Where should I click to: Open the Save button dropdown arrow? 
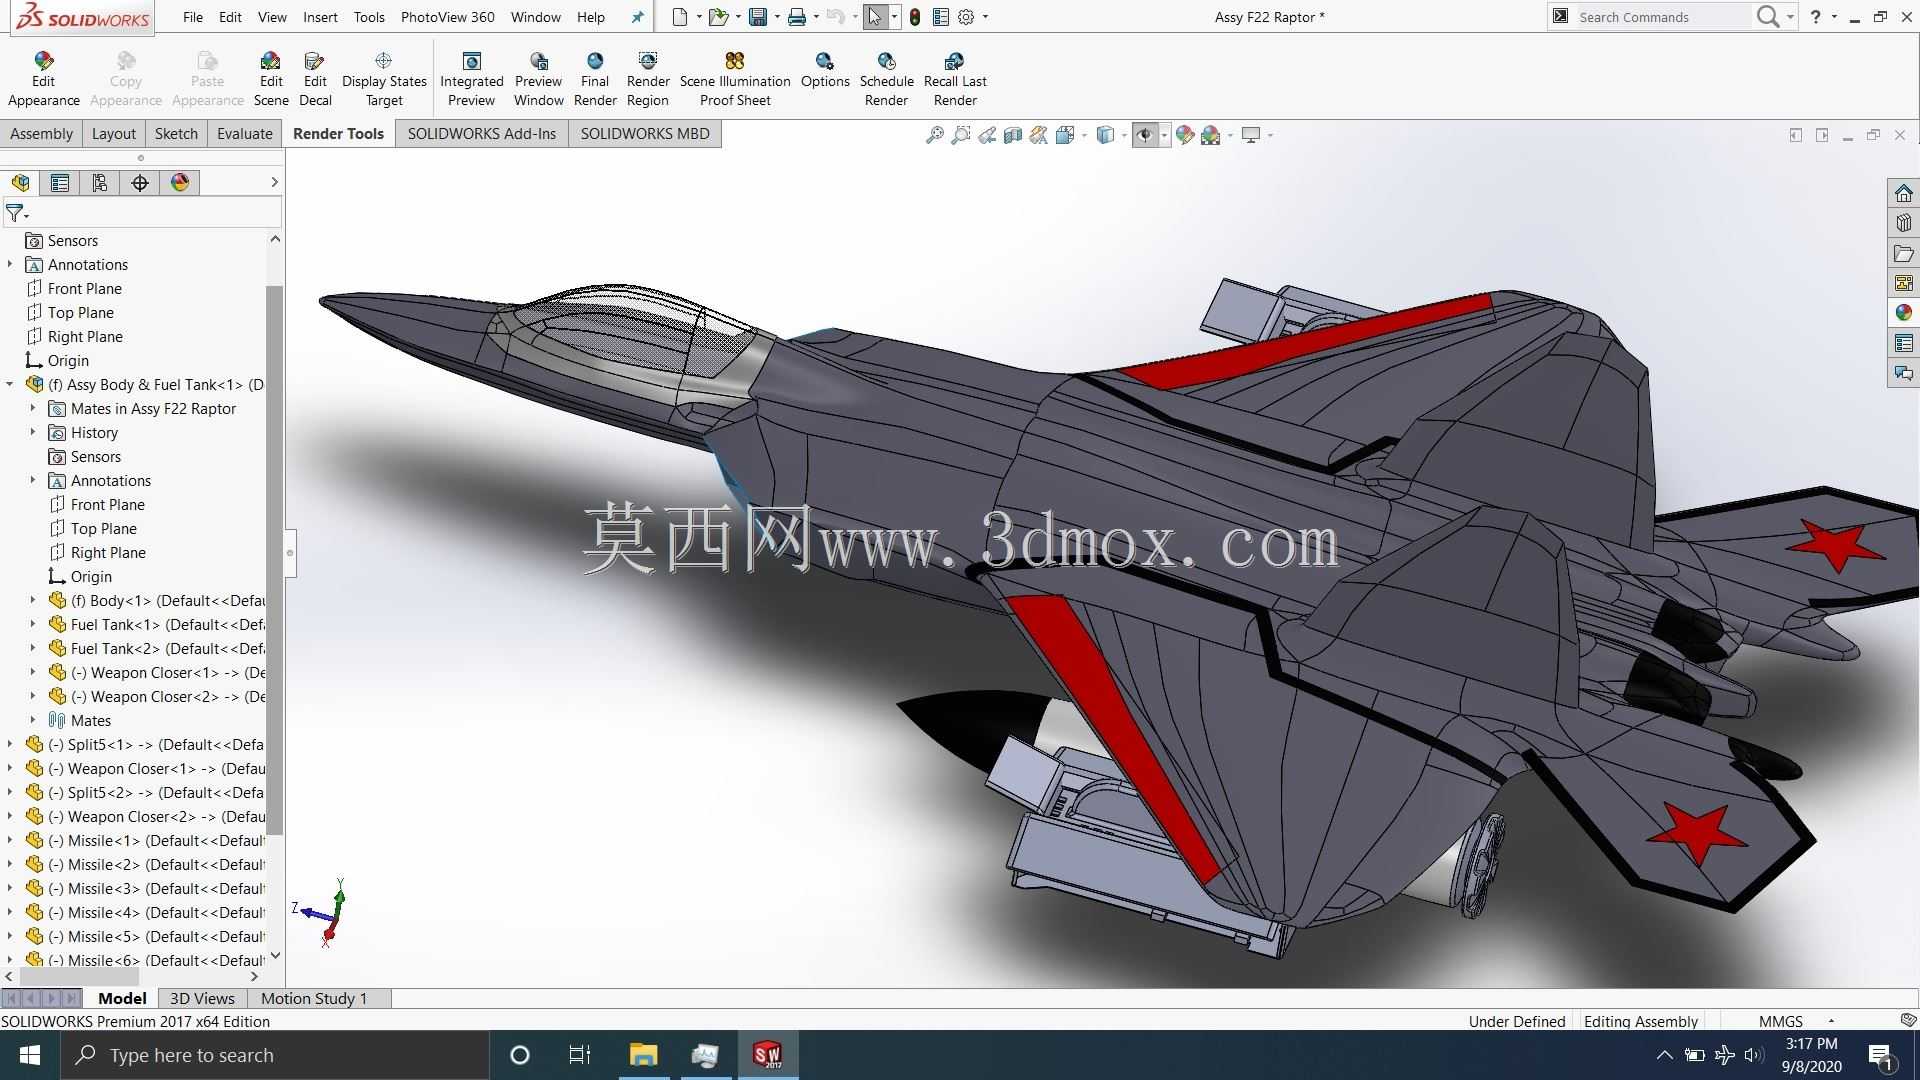point(777,17)
